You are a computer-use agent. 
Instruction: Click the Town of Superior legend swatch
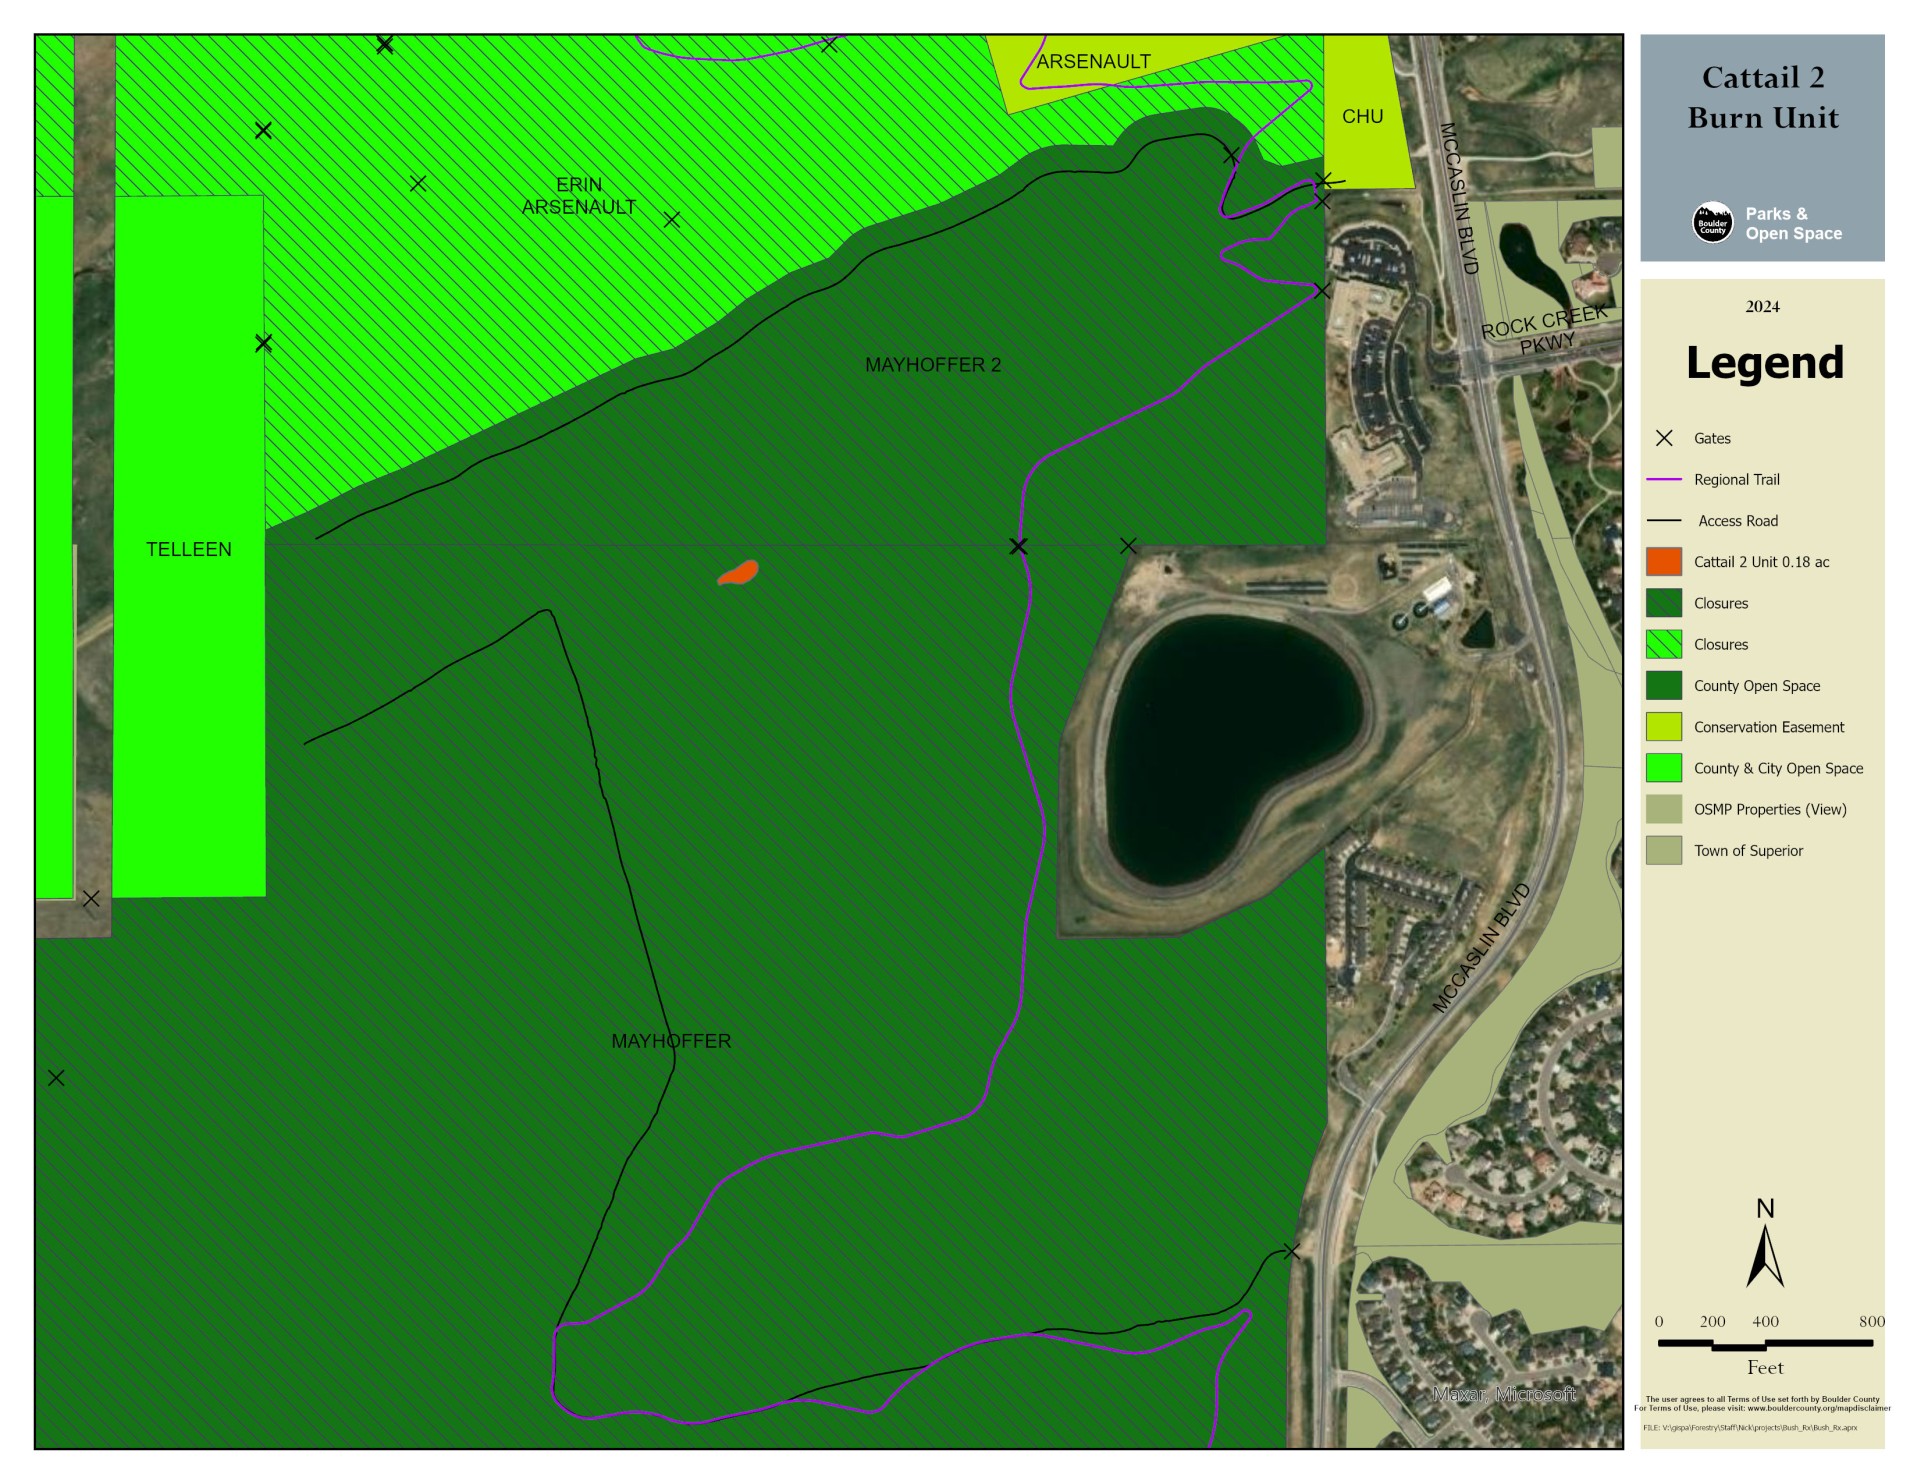point(1664,851)
